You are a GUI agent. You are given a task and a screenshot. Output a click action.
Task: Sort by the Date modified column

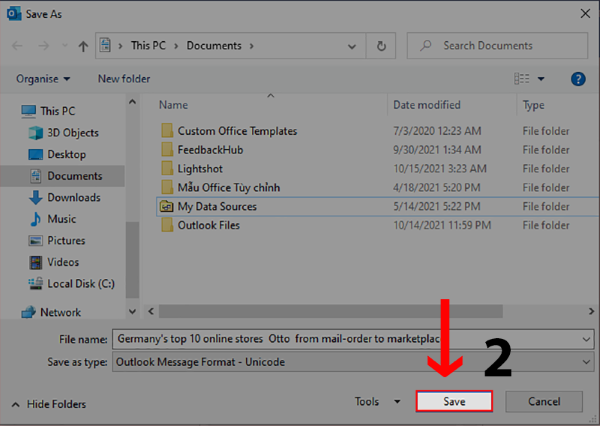coord(426,105)
